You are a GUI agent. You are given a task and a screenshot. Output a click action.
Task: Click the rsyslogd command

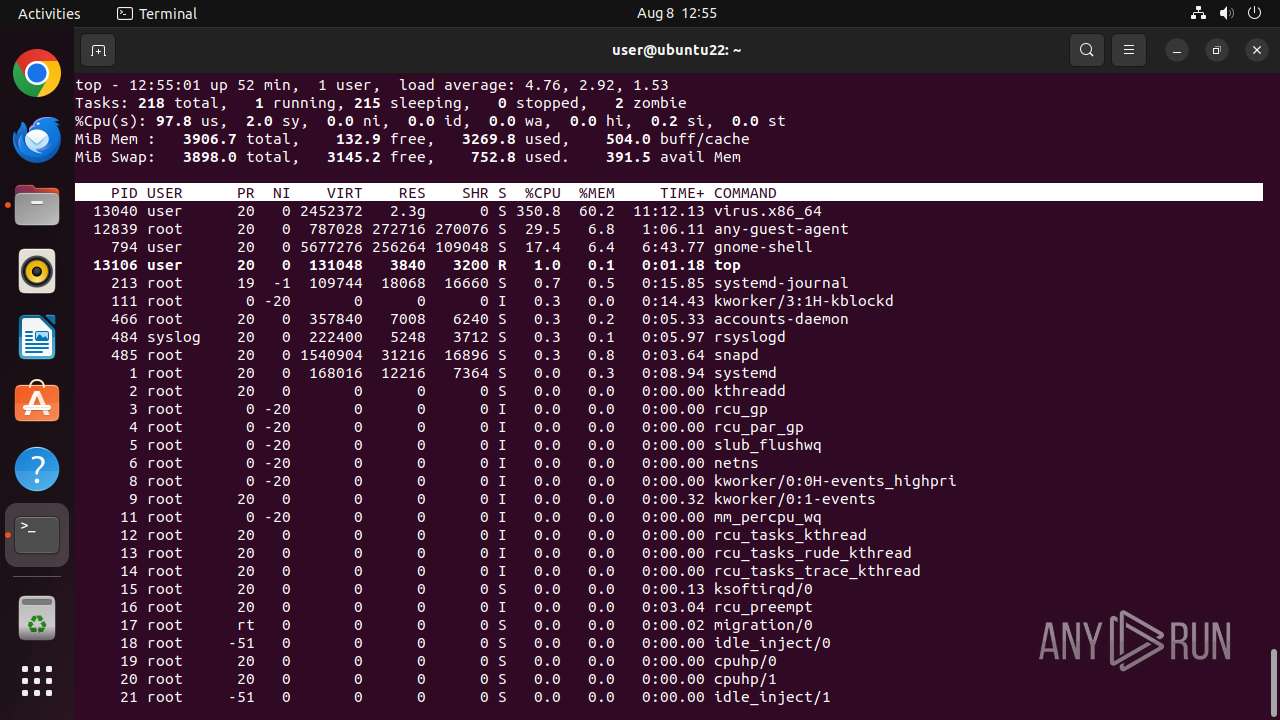click(749, 337)
